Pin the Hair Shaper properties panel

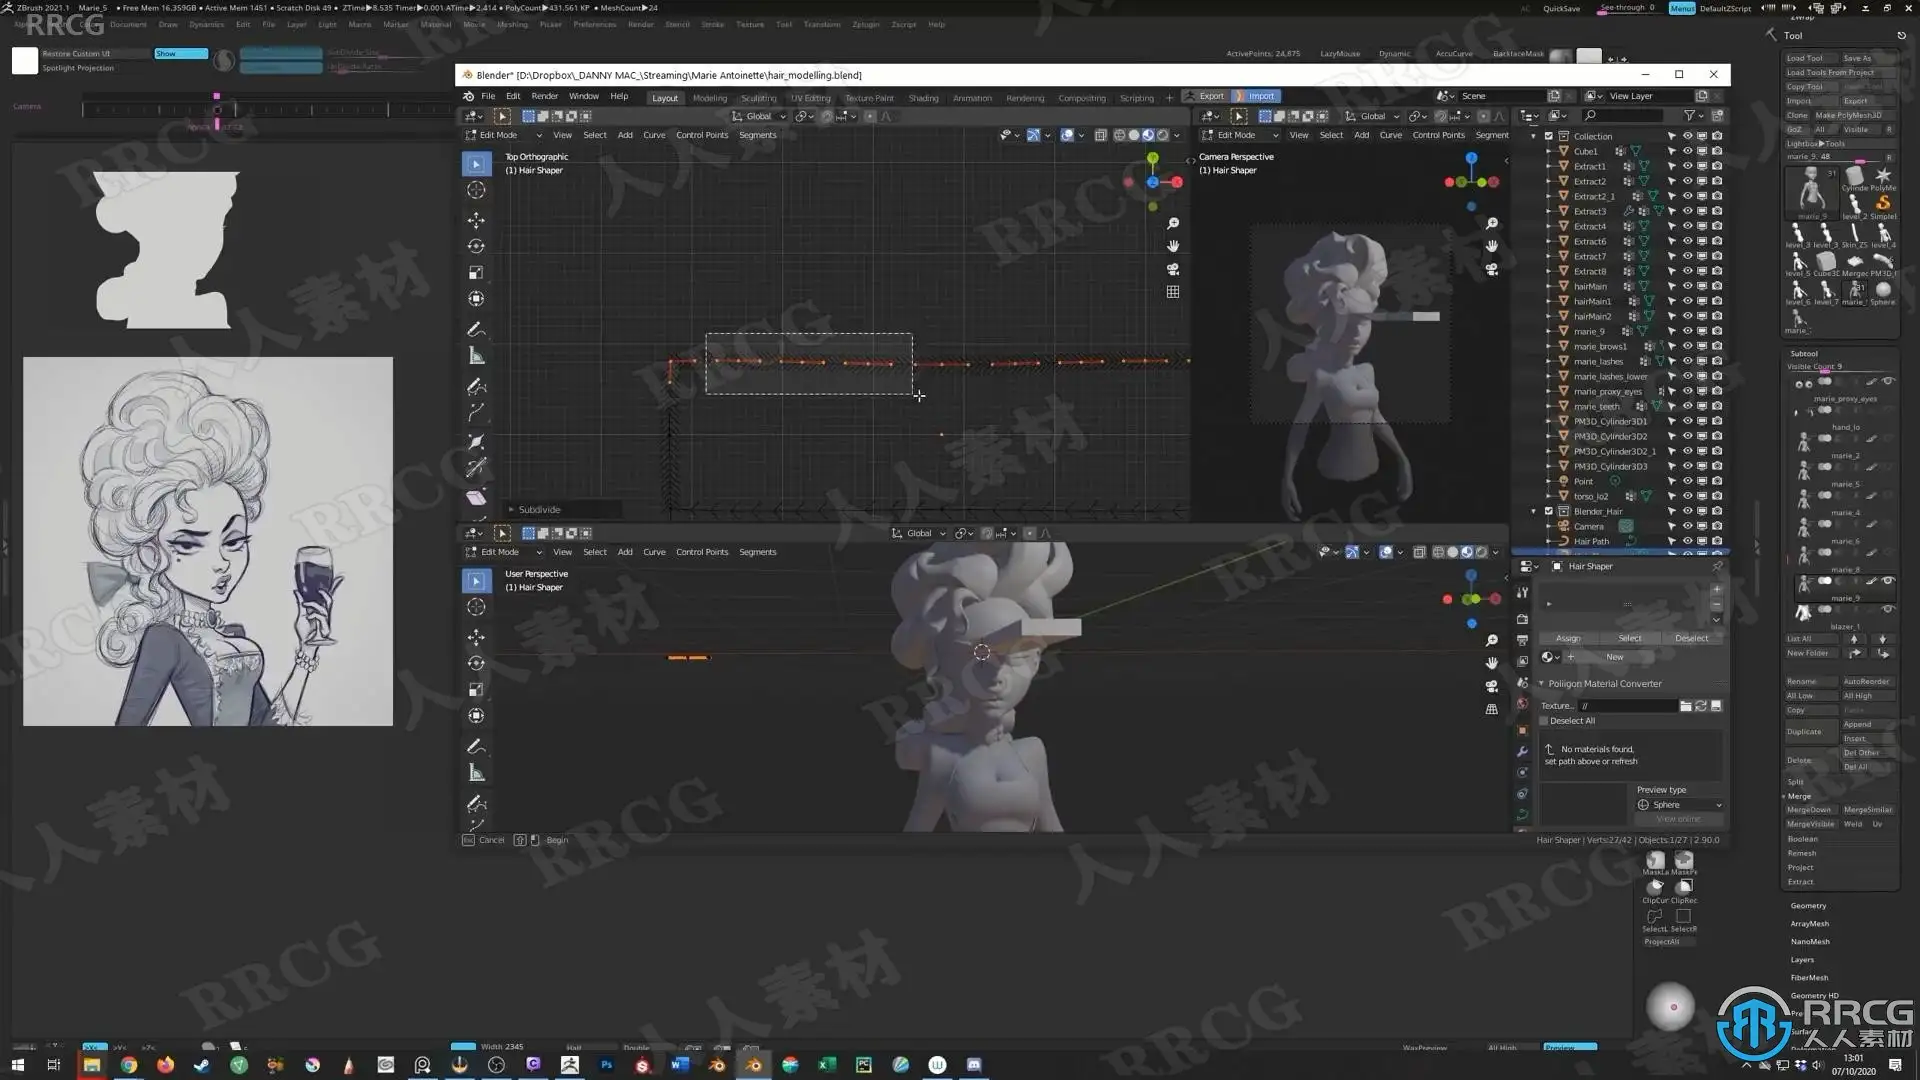click(x=1717, y=566)
